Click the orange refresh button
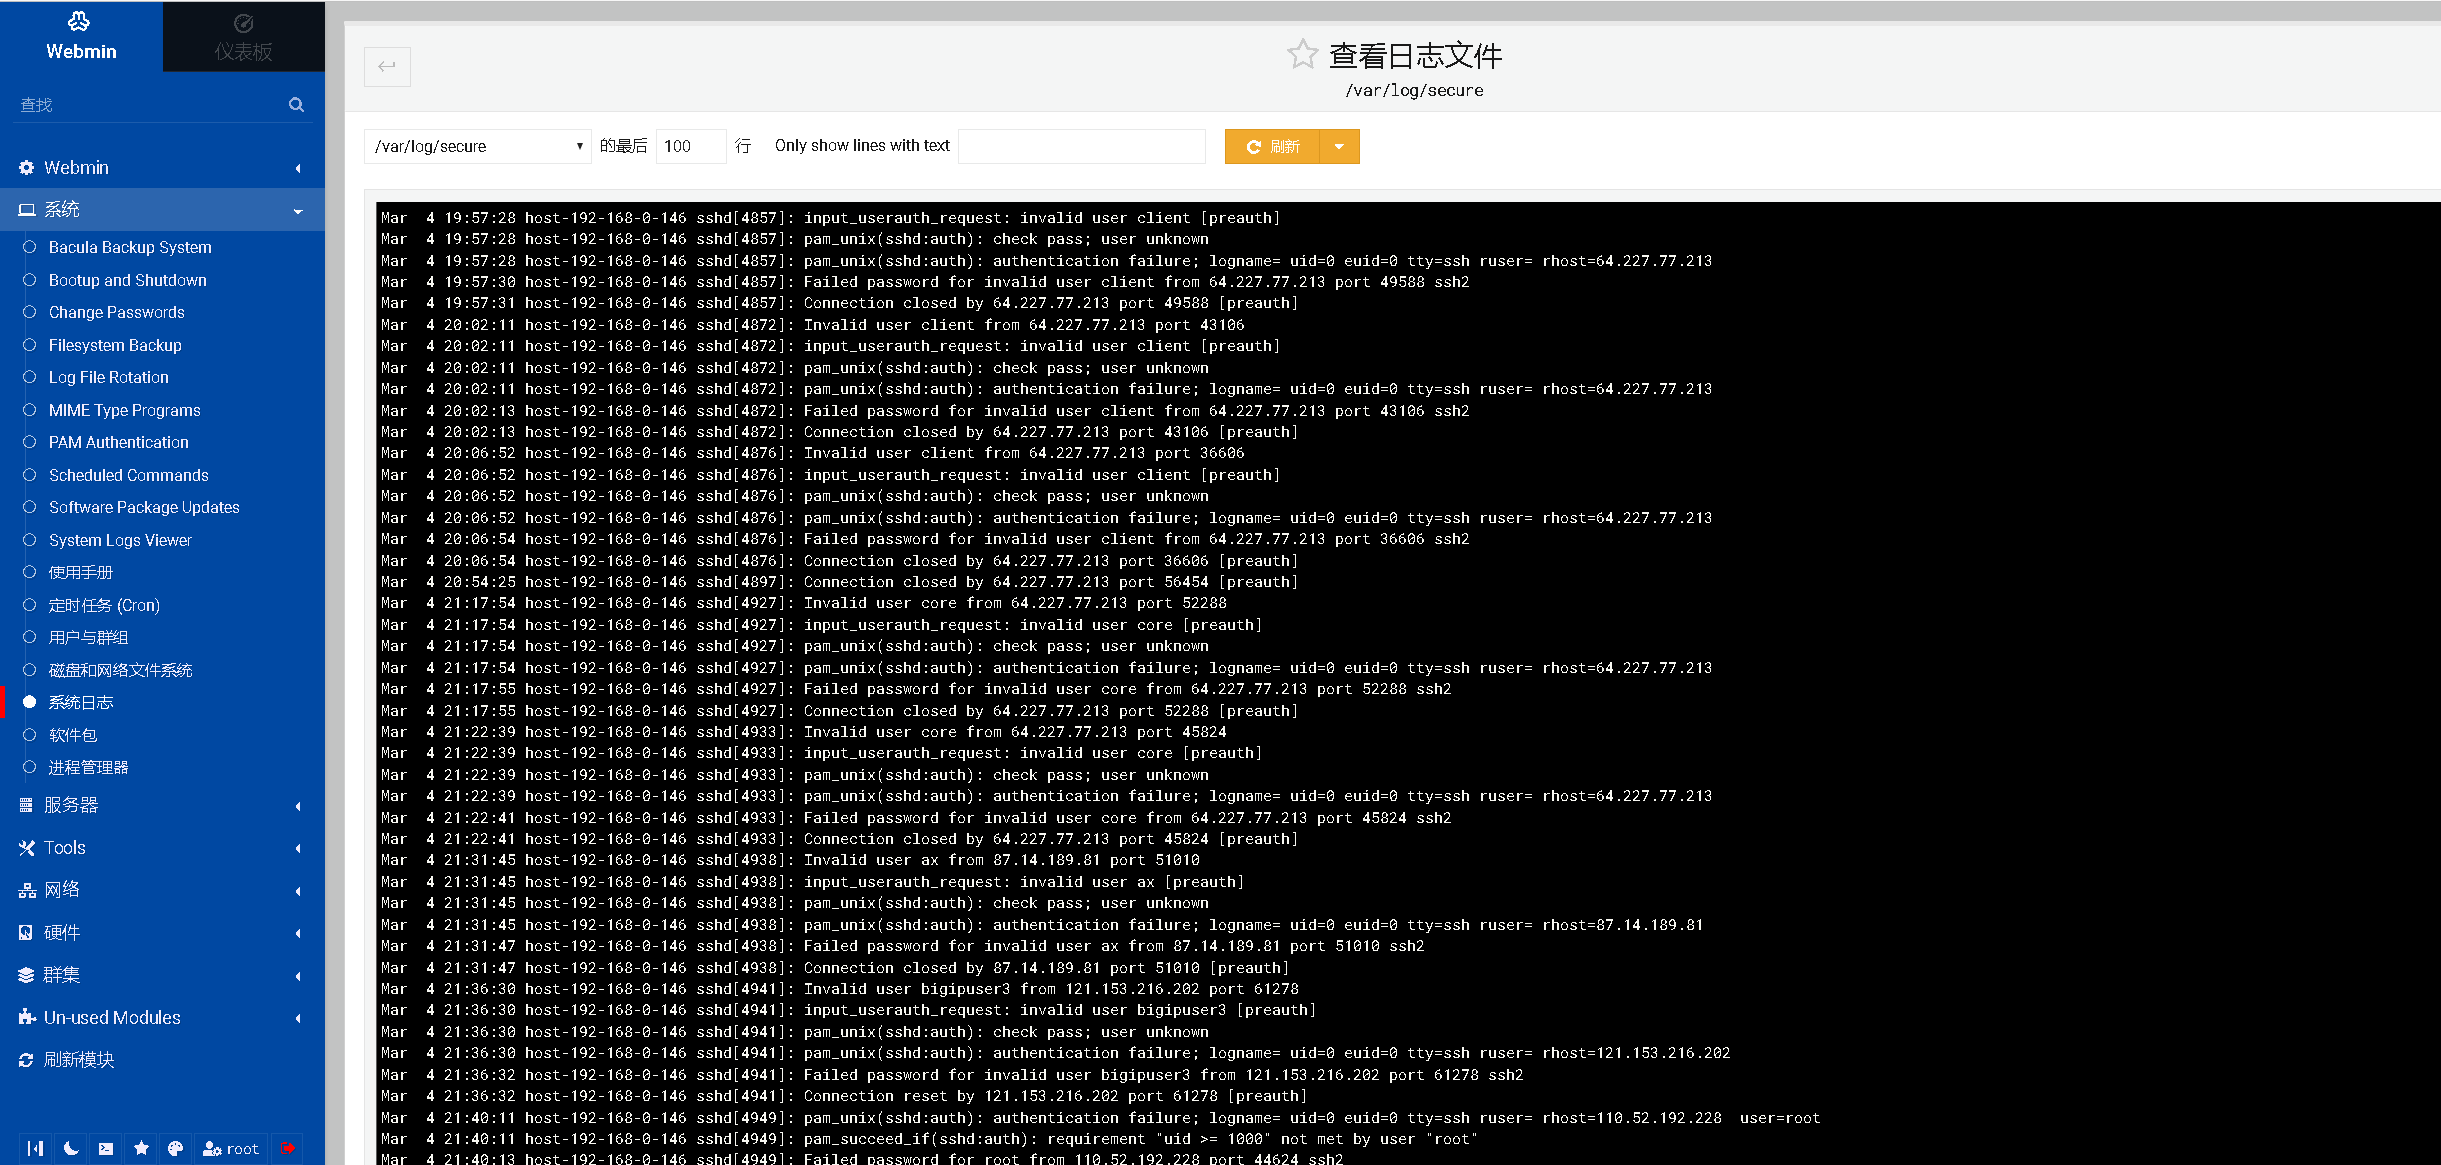Viewport: 2441px width, 1165px height. tap(1272, 147)
